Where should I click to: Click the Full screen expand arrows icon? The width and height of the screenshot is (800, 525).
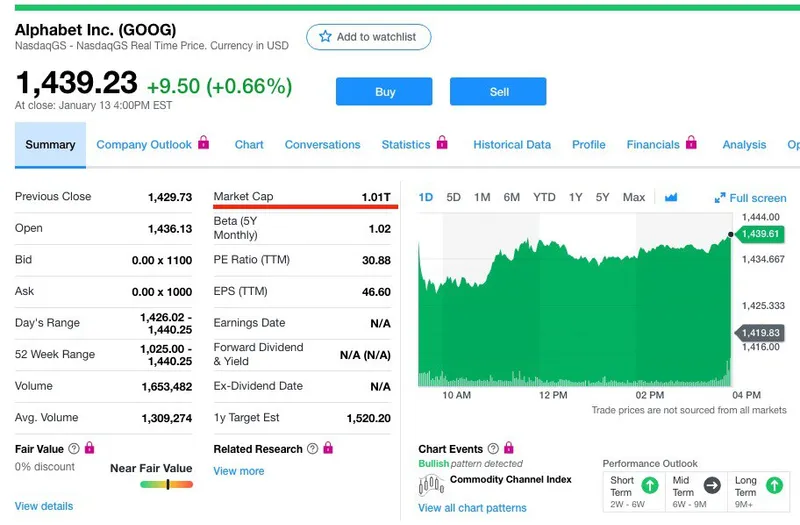pyautogui.click(x=720, y=198)
